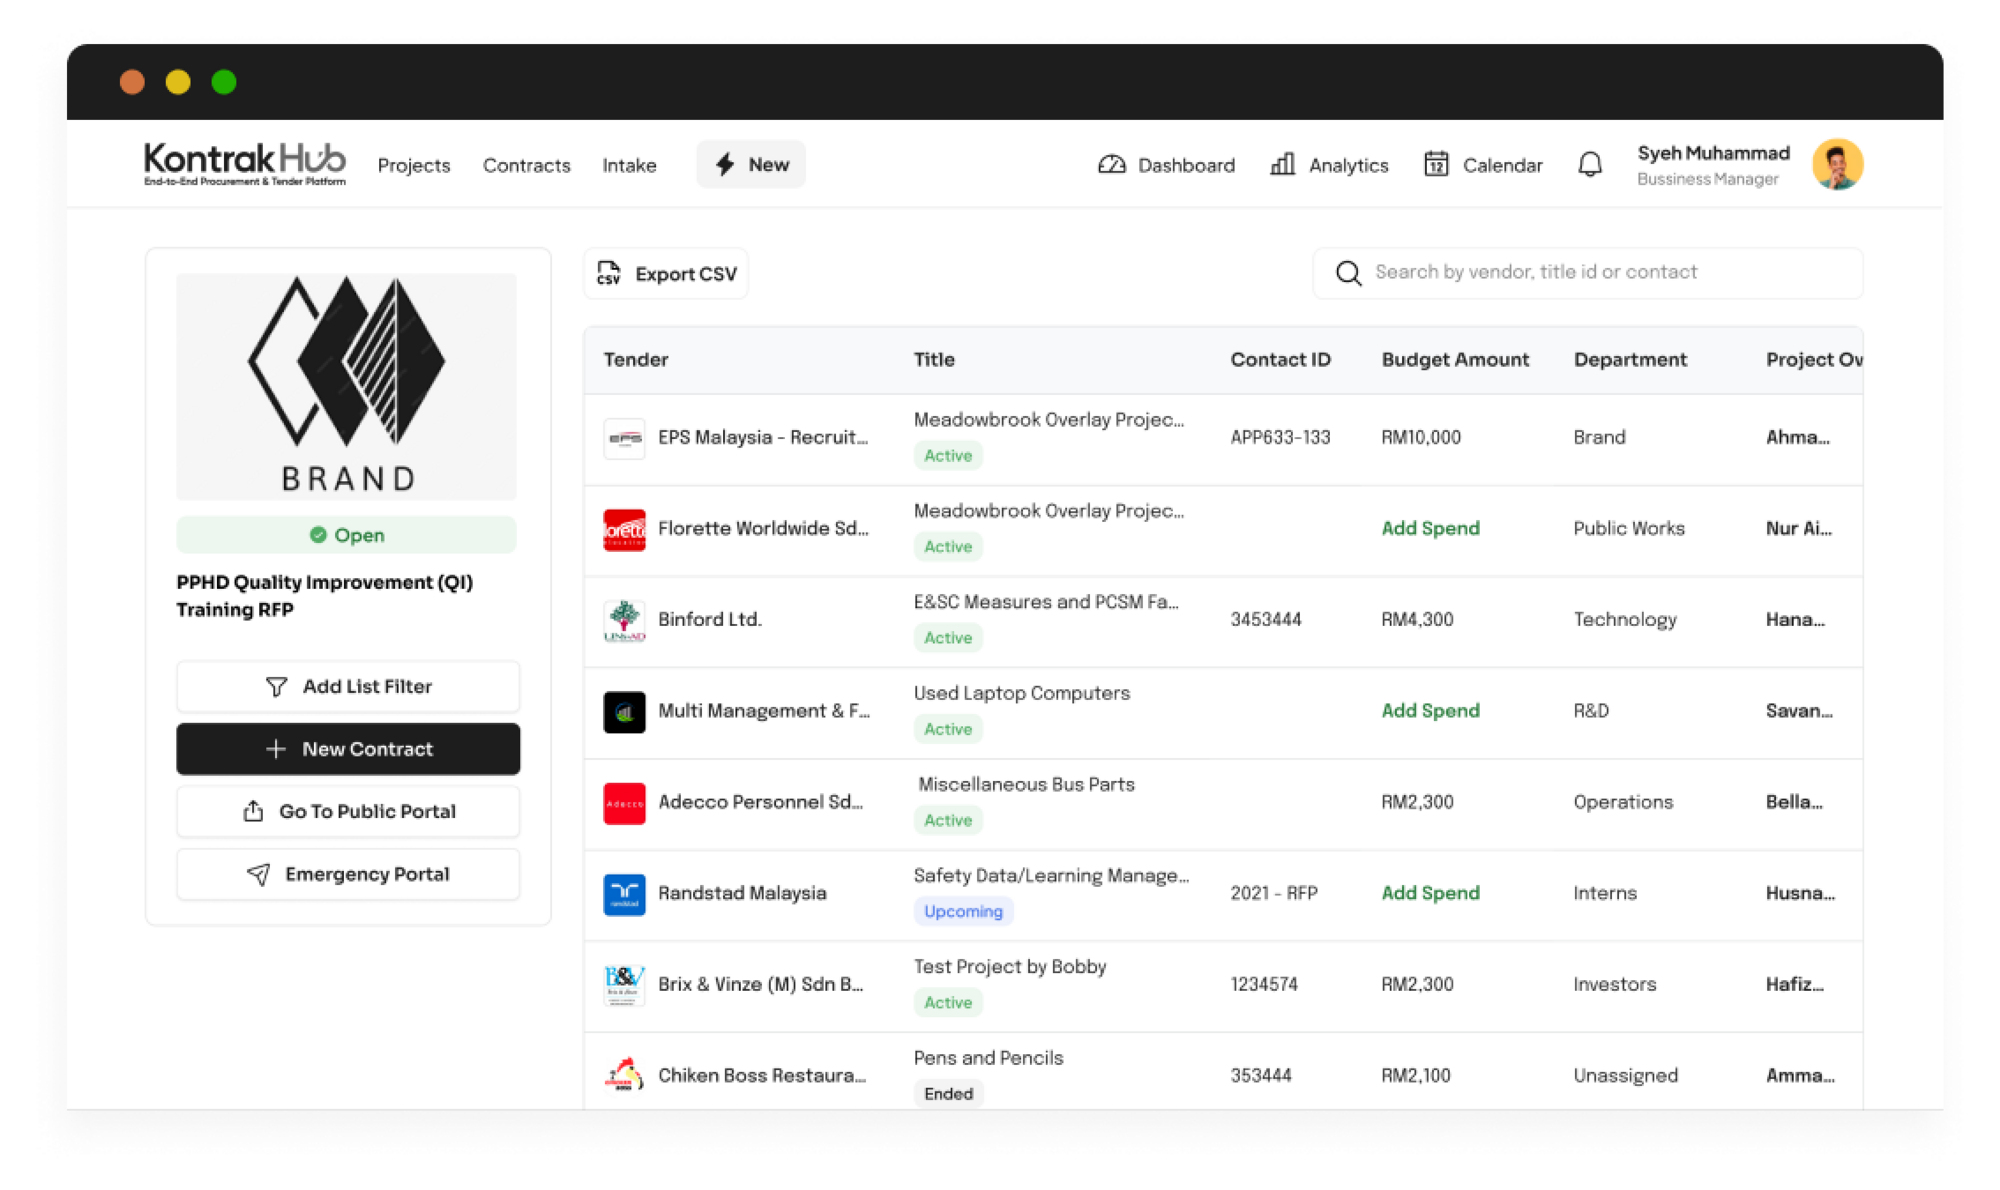Click the Brix & Vinze logo icon
Image resolution: width=2000 pixels, height=1190 pixels.
click(x=624, y=985)
